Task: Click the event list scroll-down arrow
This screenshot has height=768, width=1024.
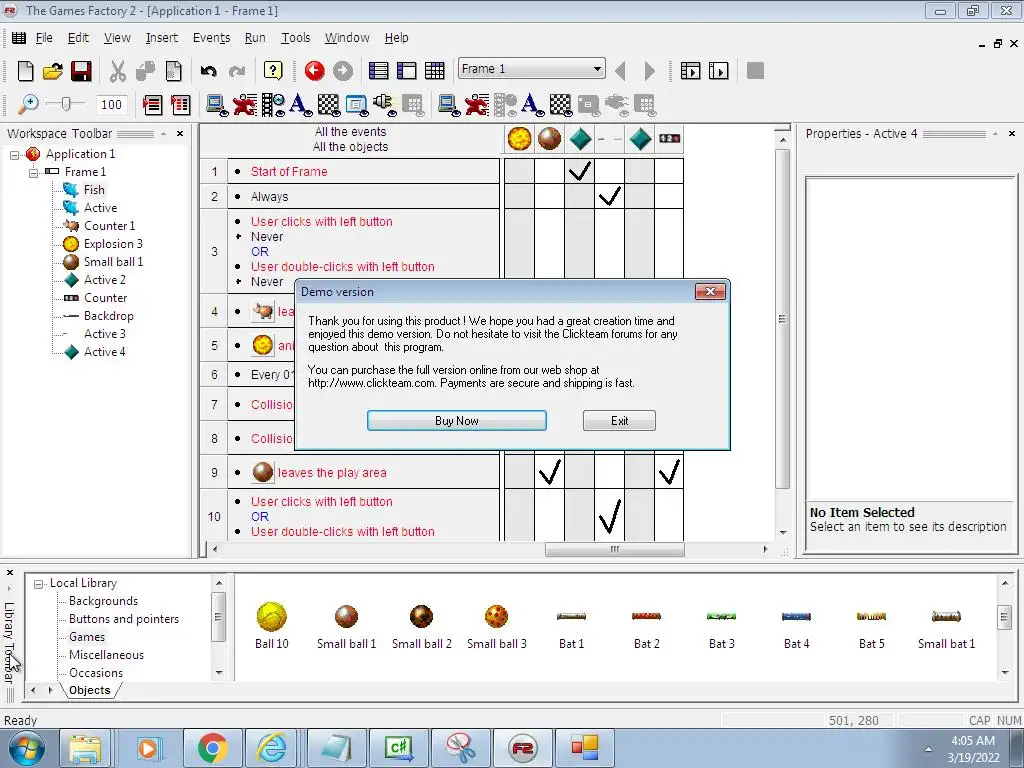Action: tap(783, 533)
